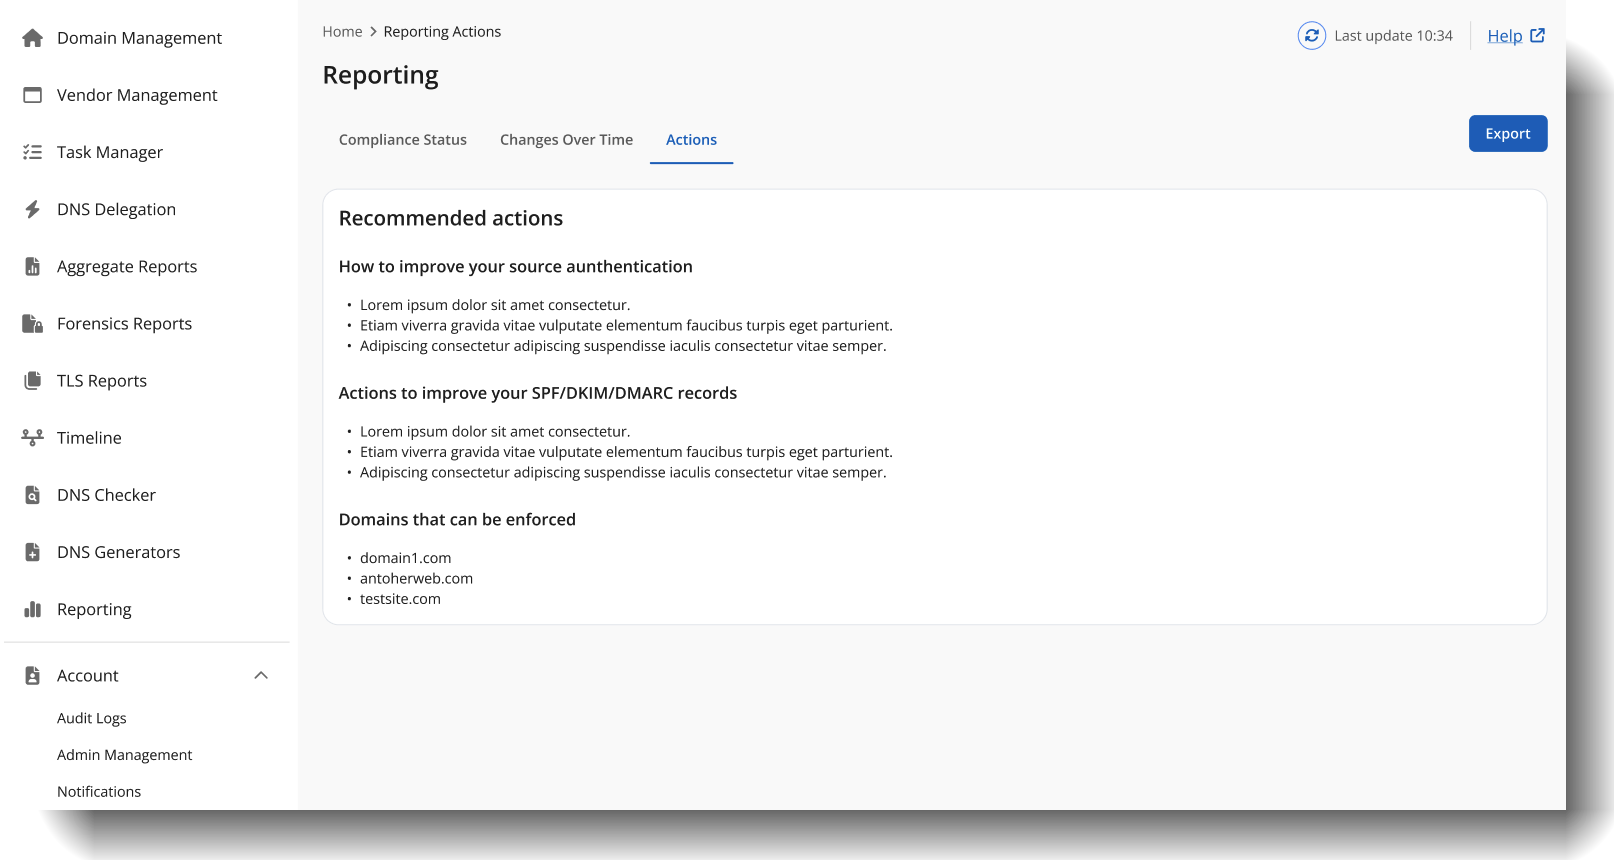The width and height of the screenshot is (1614, 860).
Task: Select the Actions tab
Action: tap(691, 140)
